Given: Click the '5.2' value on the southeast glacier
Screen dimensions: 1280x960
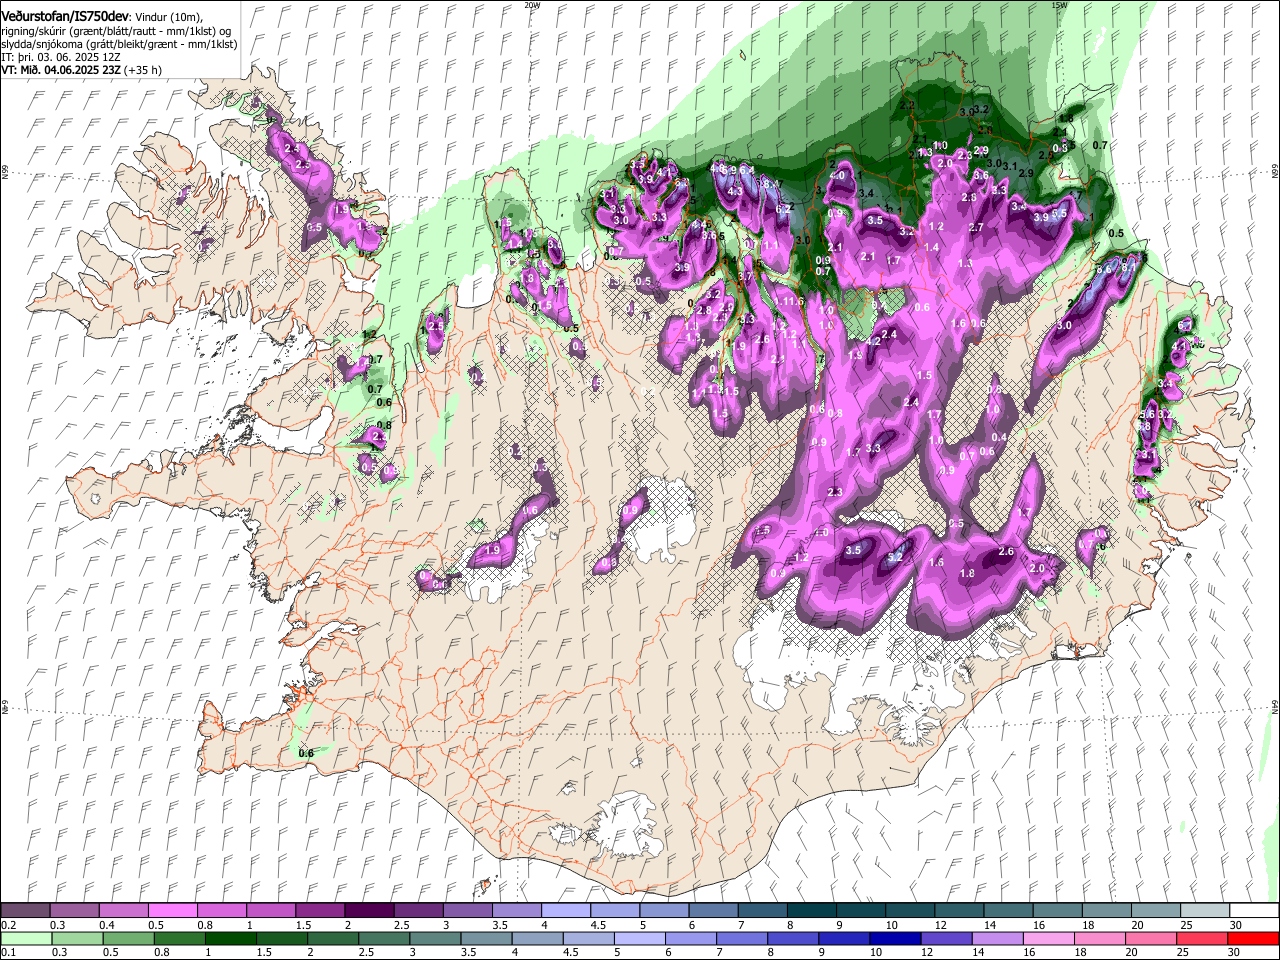Looking at the screenshot, I should coord(895,556).
